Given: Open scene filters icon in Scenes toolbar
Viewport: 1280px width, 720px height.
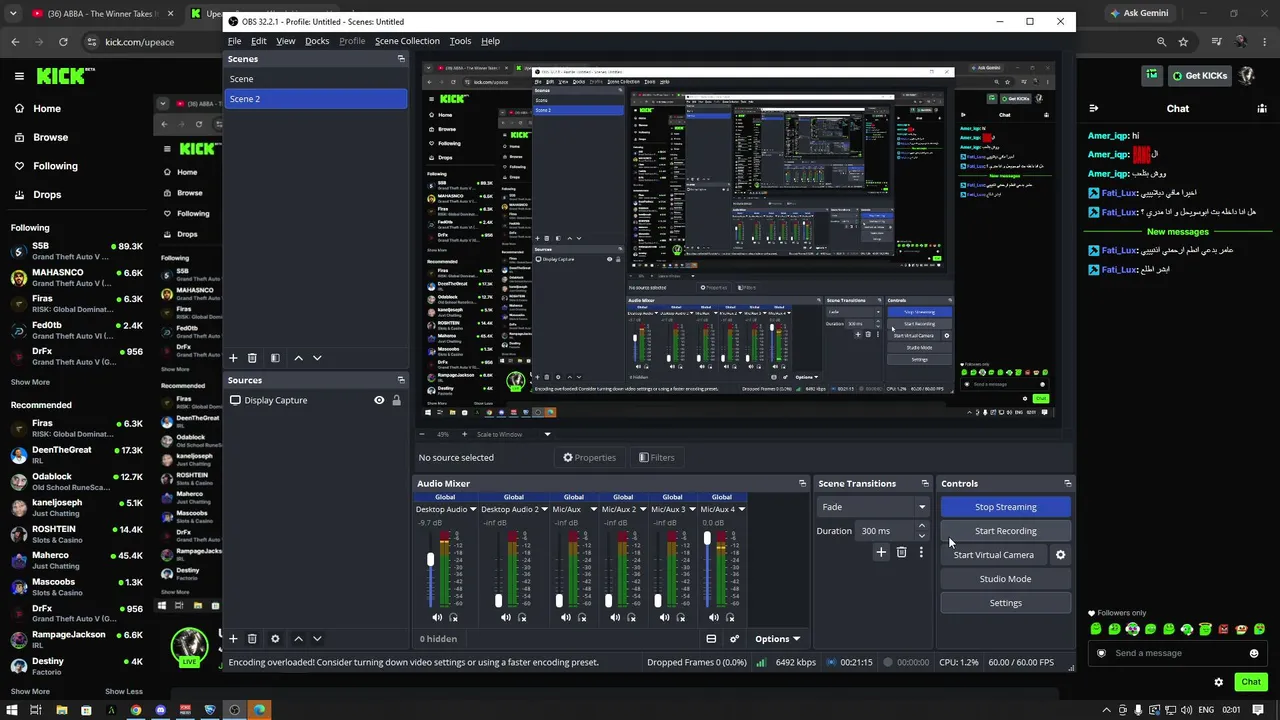Looking at the screenshot, I should tap(275, 358).
